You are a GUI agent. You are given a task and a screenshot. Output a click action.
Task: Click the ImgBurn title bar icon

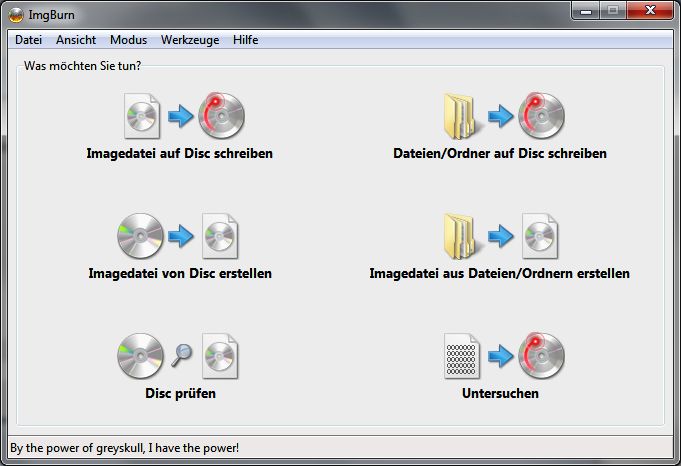(x=16, y=15)
